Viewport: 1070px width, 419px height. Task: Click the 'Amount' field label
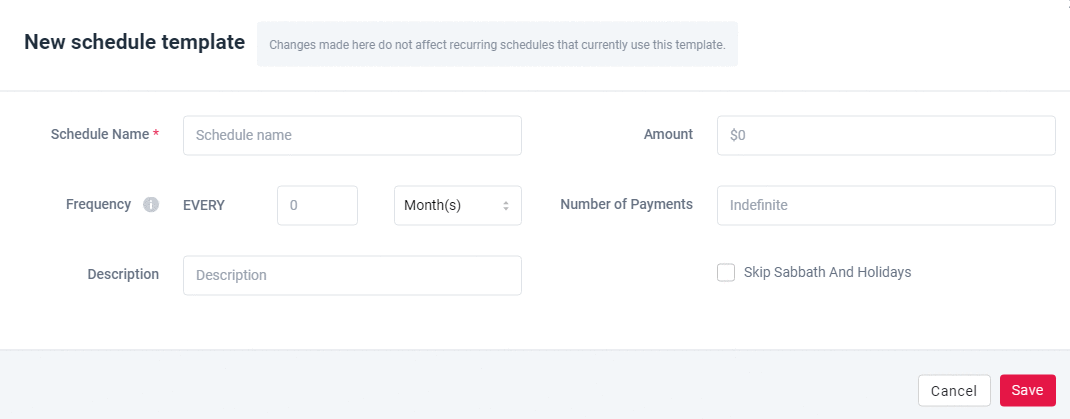(668, 134)
